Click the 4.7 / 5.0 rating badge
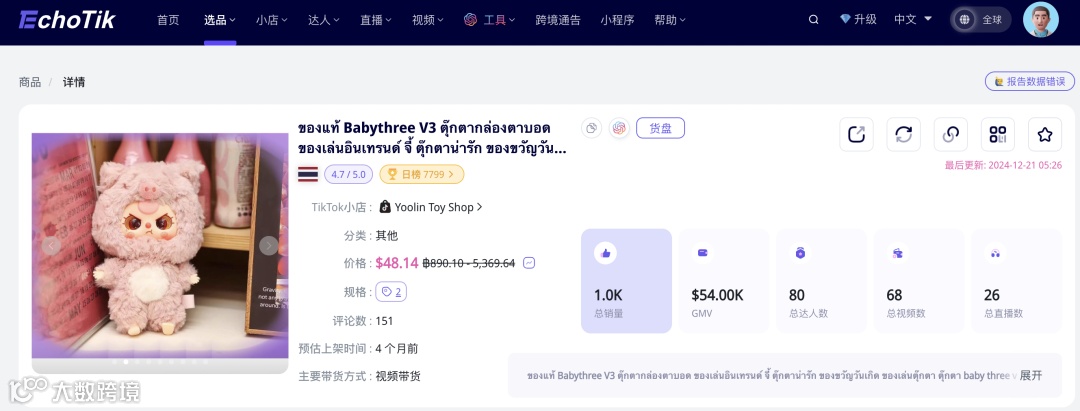The width and height of the screenshot is (1080, 411). [x=349, y=175]
